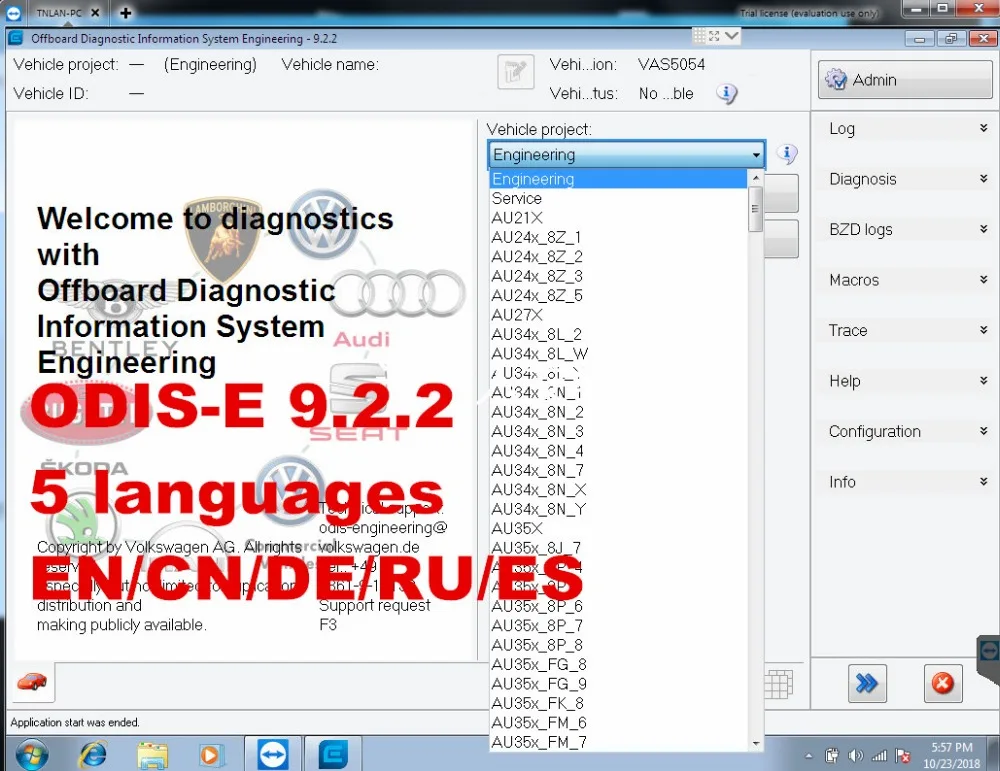Click Action Center flag tray icon

[x=902, y=756]
